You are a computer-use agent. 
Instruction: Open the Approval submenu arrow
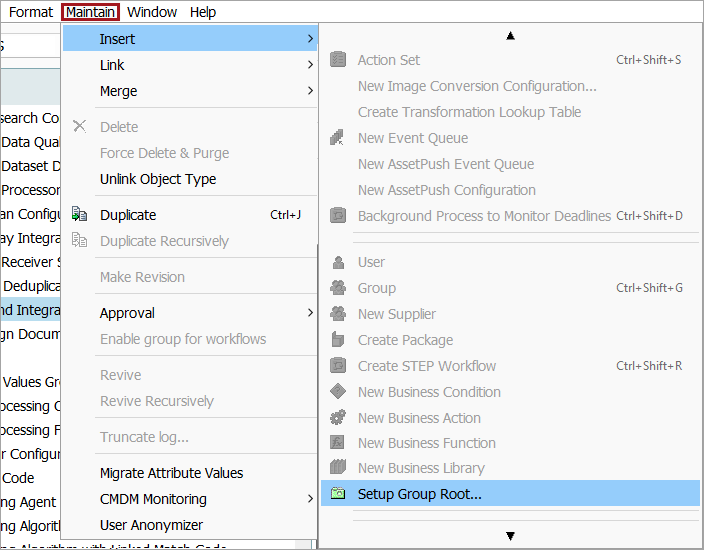click(310, 313)
